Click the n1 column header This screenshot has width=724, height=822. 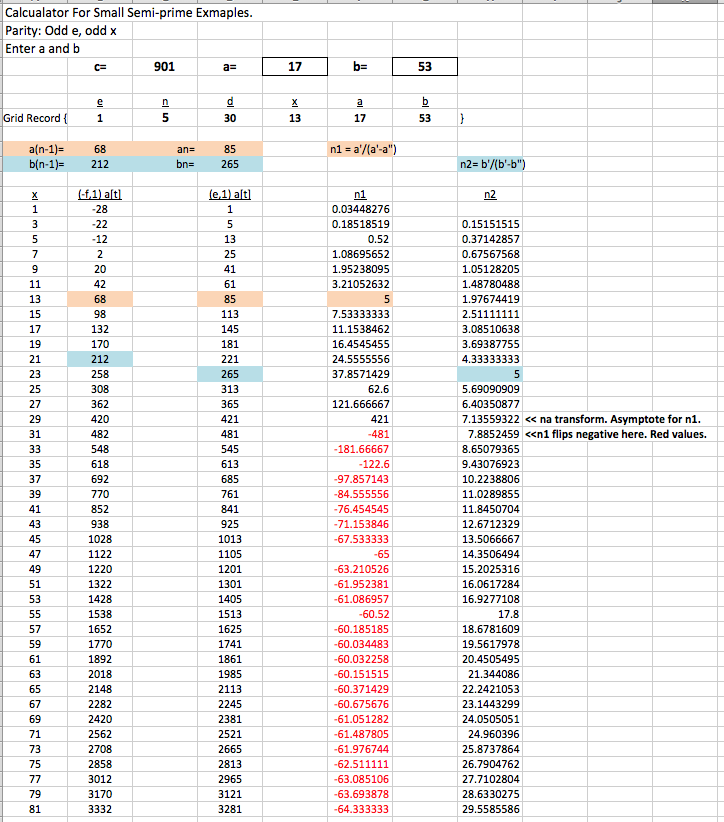coord(360,194)
